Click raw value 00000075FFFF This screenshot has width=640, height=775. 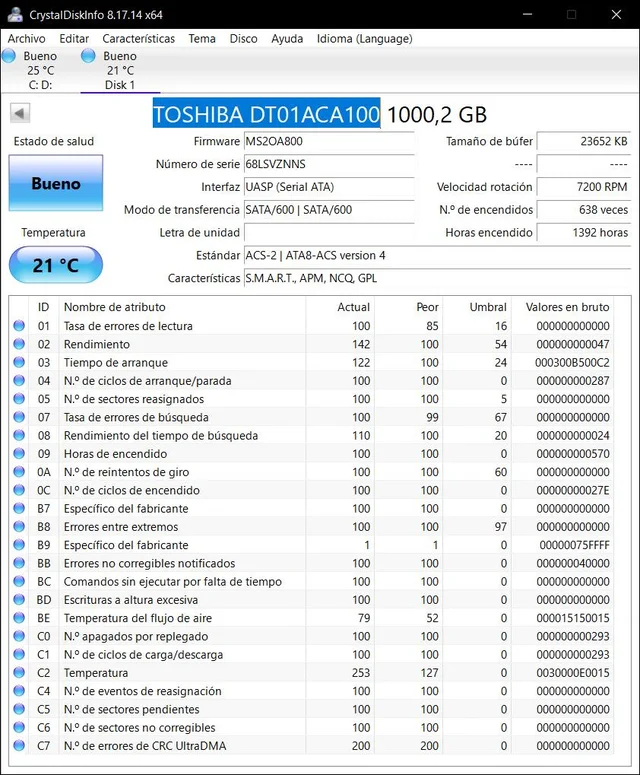pyautogui.click(x=574, y=545)
